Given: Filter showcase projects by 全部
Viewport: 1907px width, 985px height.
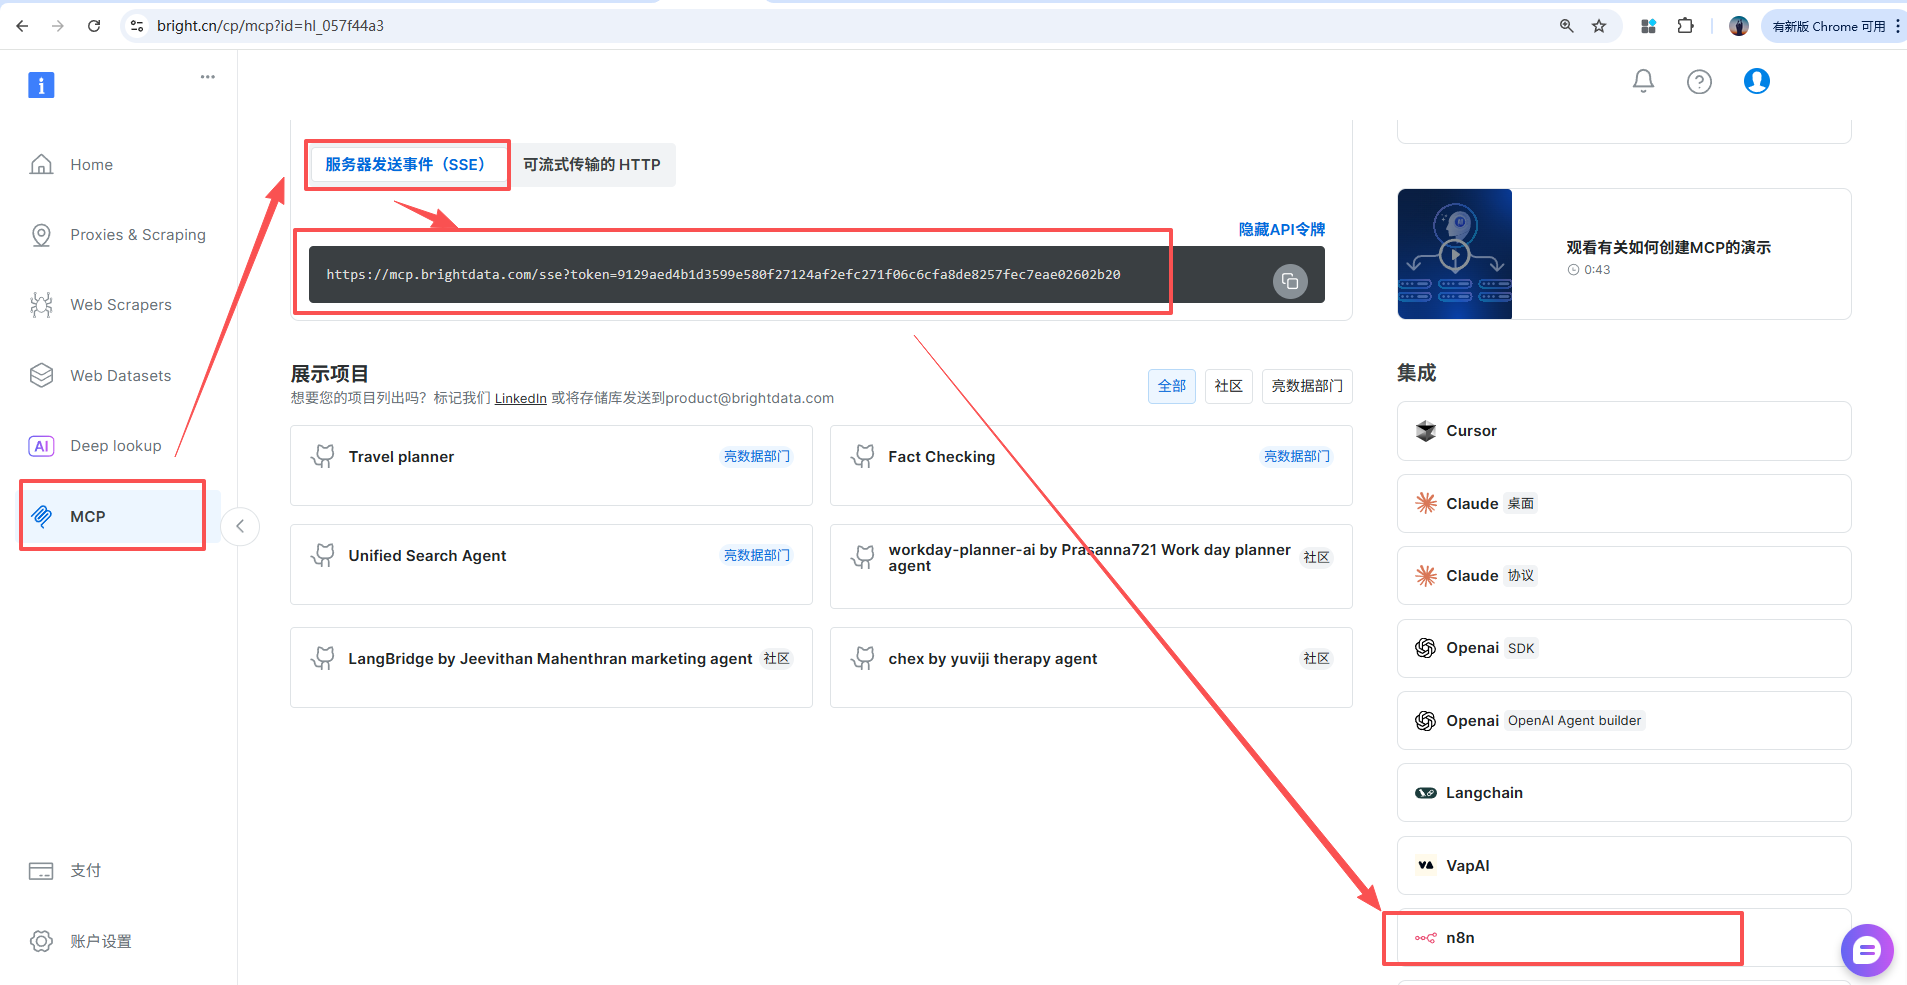Looking at the screenshot, I should [1172, 386].
